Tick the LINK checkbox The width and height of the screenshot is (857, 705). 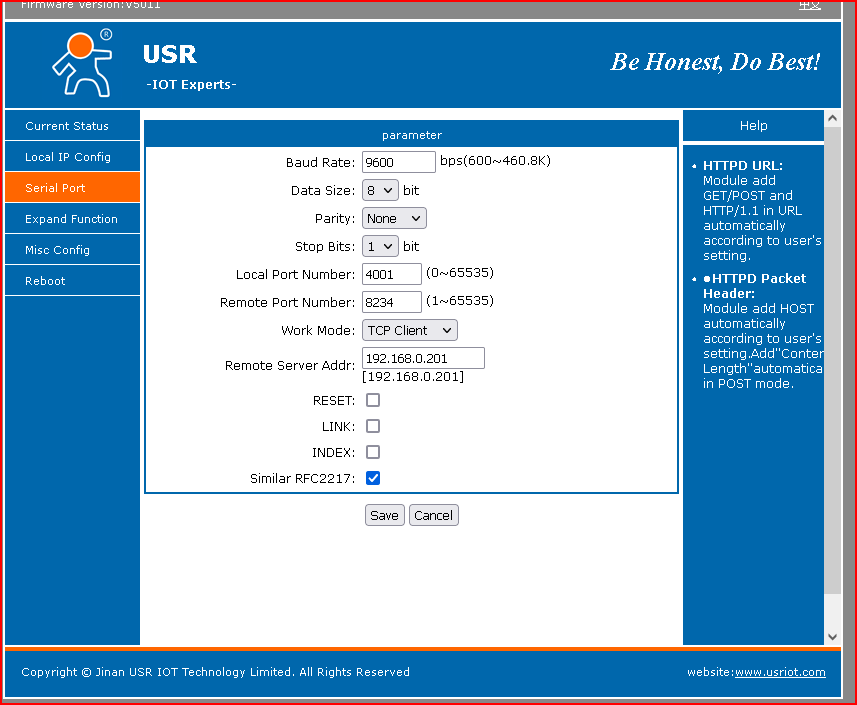[373, 426]
